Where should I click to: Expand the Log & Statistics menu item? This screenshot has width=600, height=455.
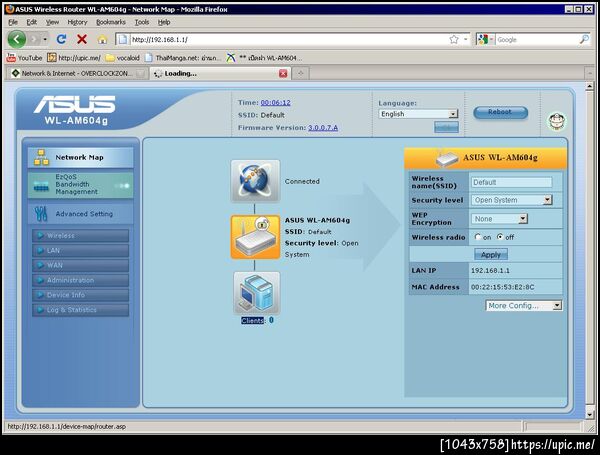(x=80, y=310)
